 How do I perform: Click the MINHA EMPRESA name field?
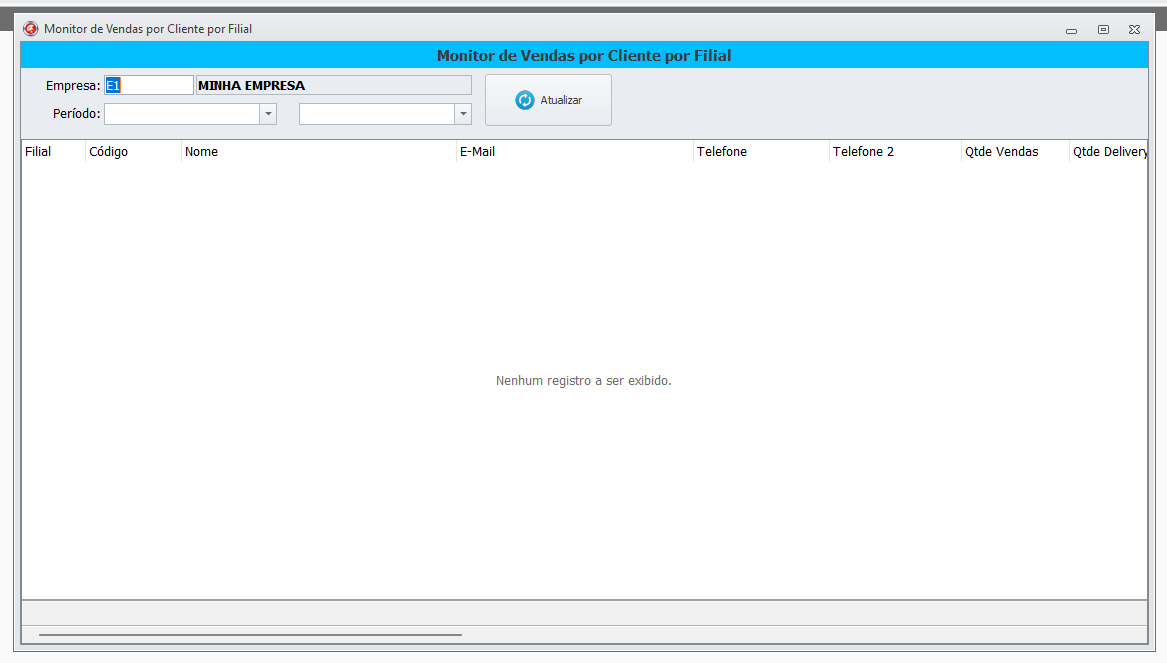[333, 86]
